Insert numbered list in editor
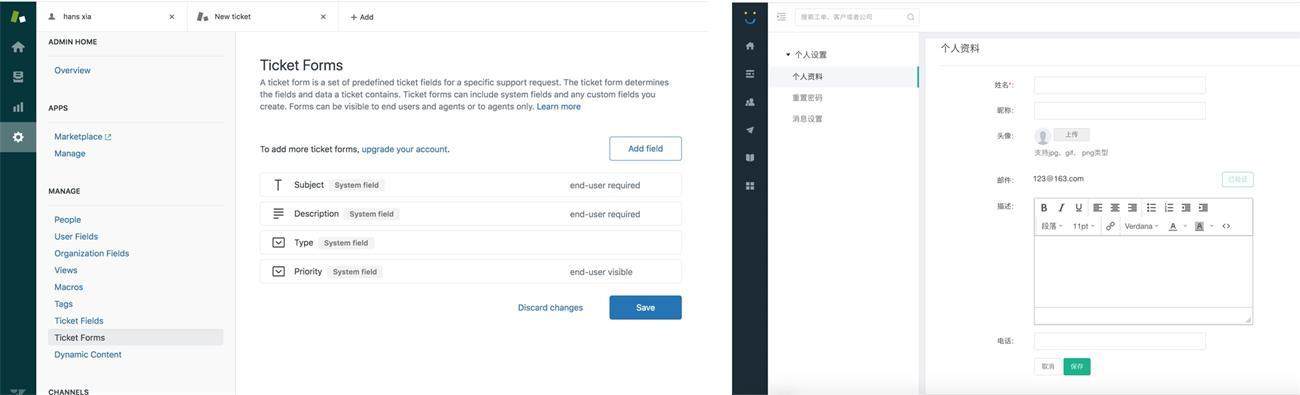Screen dimensions: 1300x395 tap(1169, 208)
